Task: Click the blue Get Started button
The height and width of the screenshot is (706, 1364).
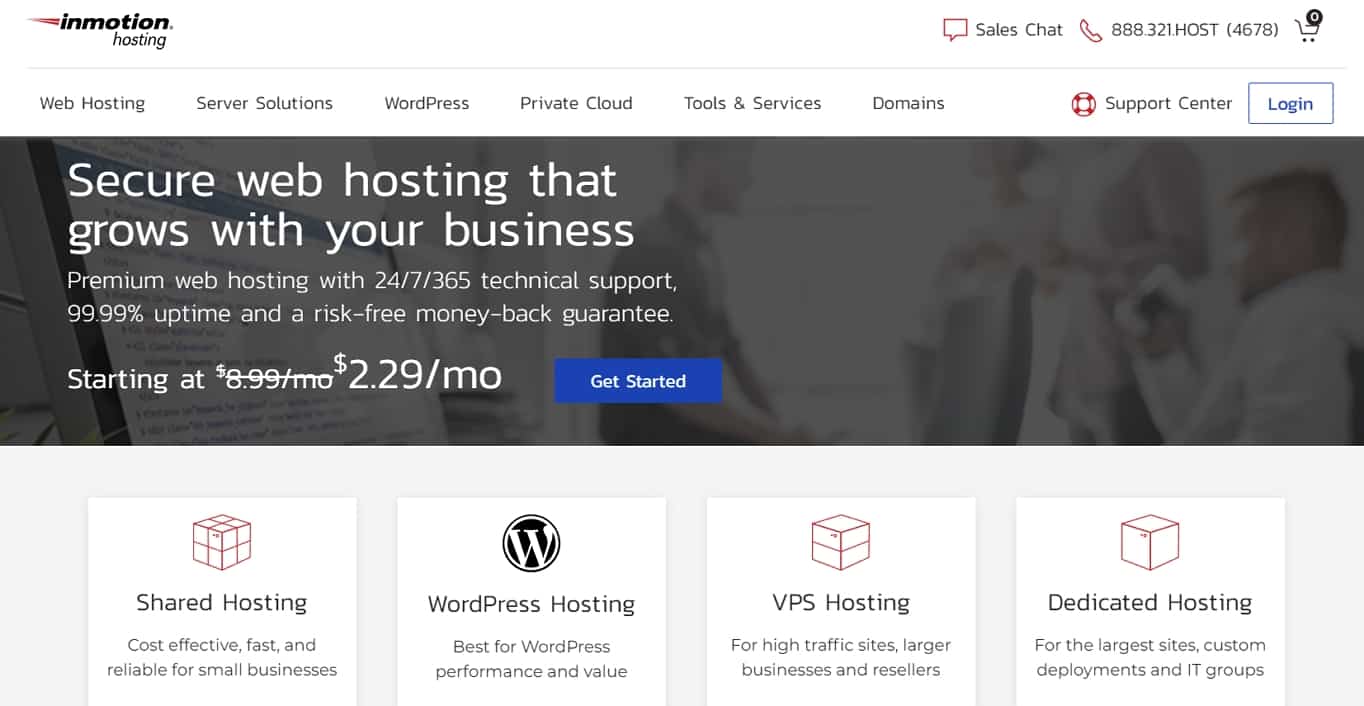Action: pyautogui.click(x=638, y=381)
